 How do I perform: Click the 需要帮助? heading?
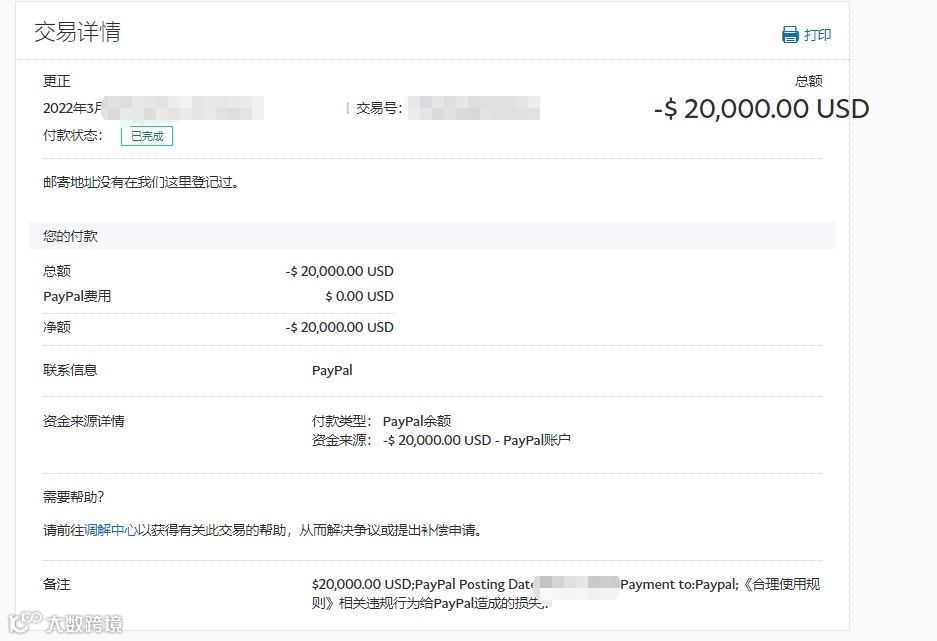click(74, 497)
